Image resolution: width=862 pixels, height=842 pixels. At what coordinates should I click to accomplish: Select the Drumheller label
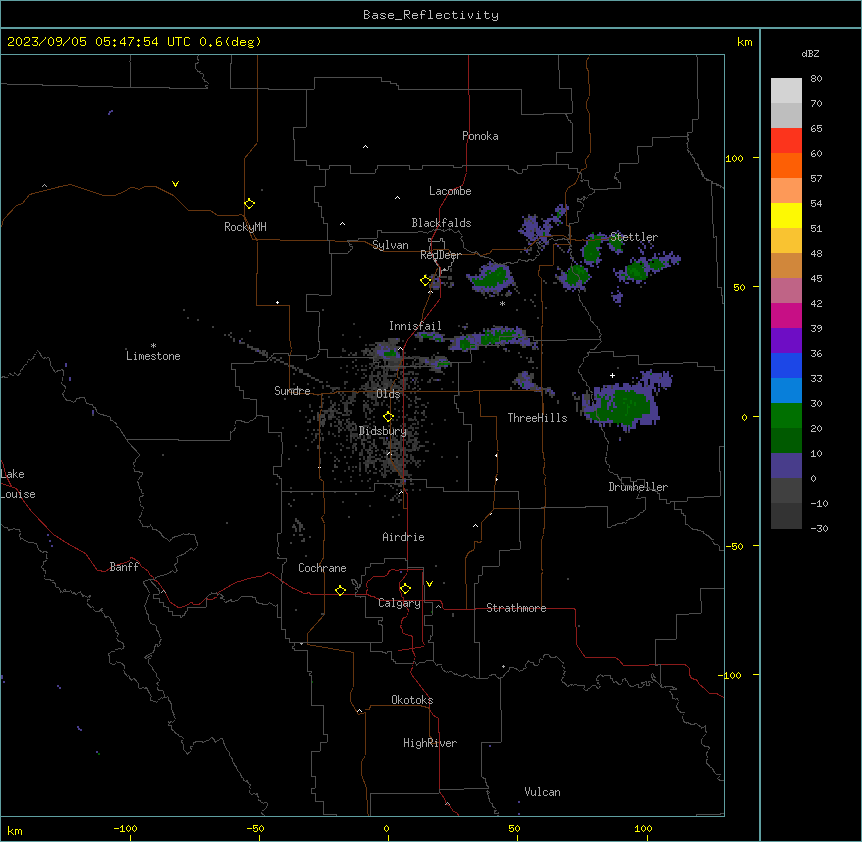(x=638, y=487)
